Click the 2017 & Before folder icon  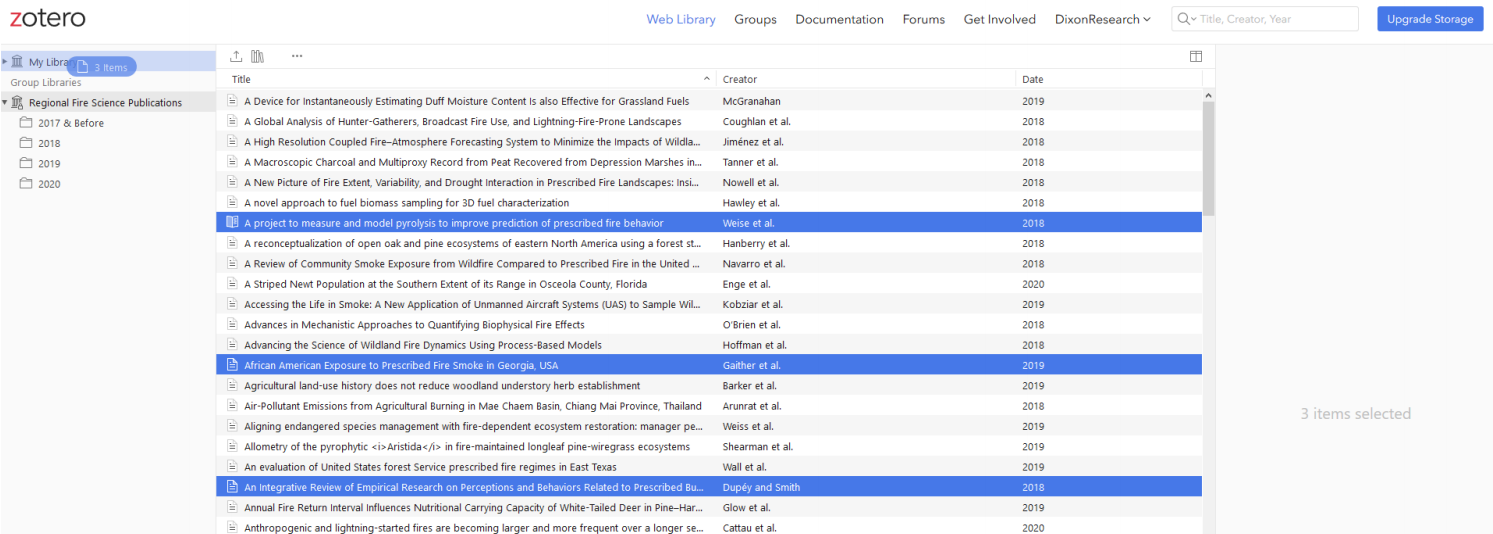pyautogui.click(x=26, y=123)
